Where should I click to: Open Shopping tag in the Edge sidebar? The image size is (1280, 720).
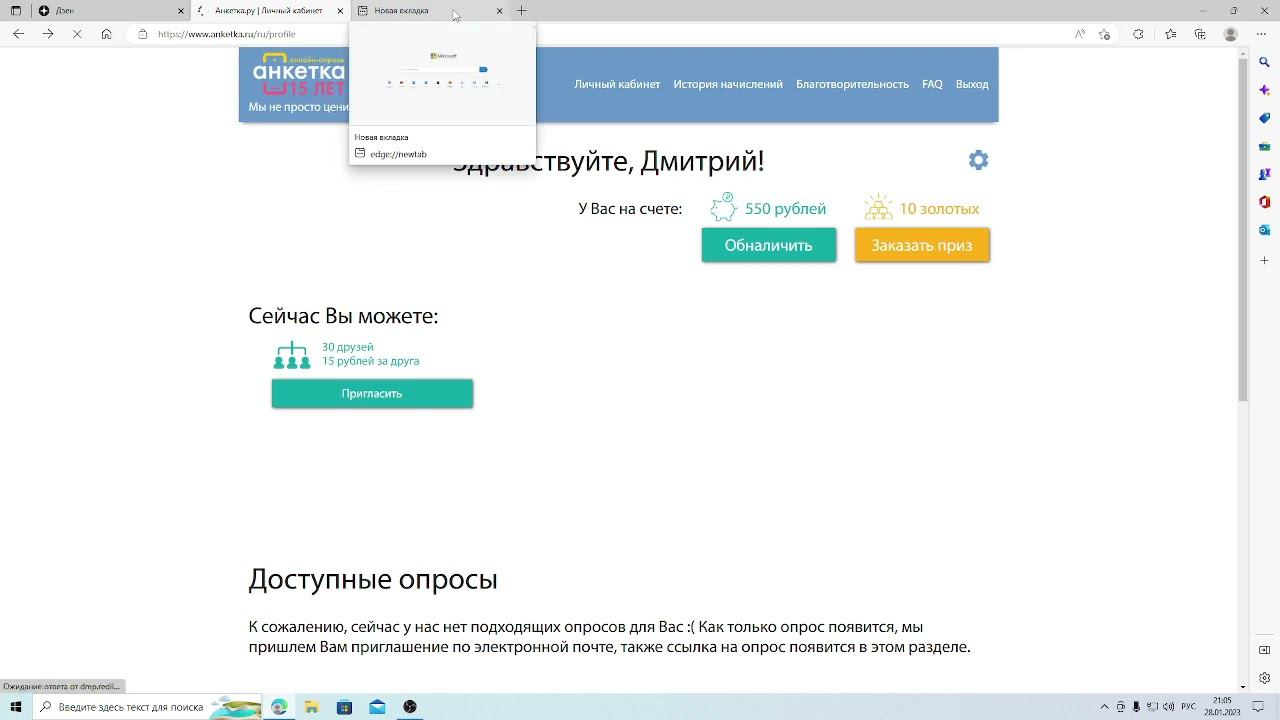click(1264, 118)
